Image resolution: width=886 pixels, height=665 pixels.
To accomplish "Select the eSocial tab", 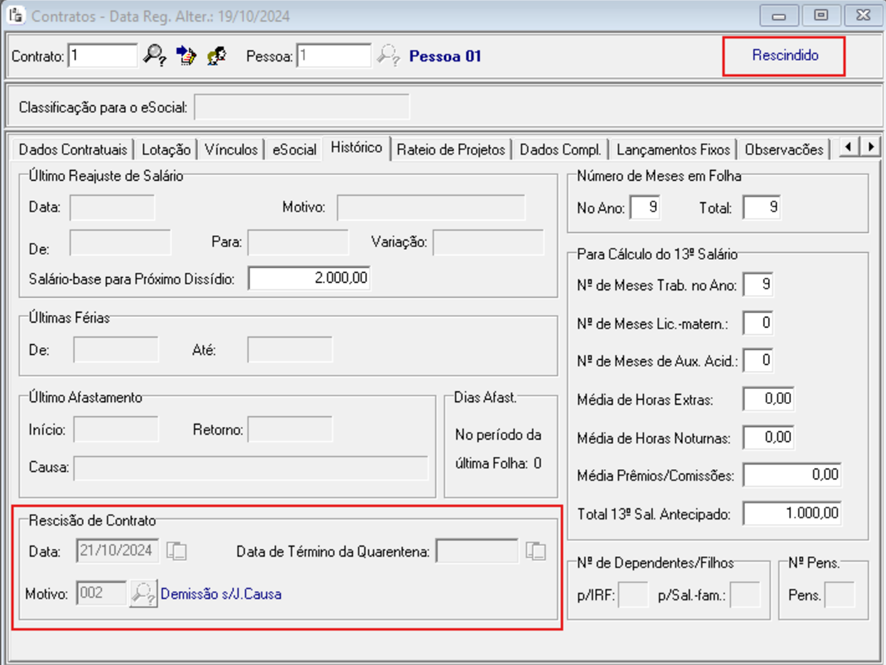I will click(x=294, y=150).
